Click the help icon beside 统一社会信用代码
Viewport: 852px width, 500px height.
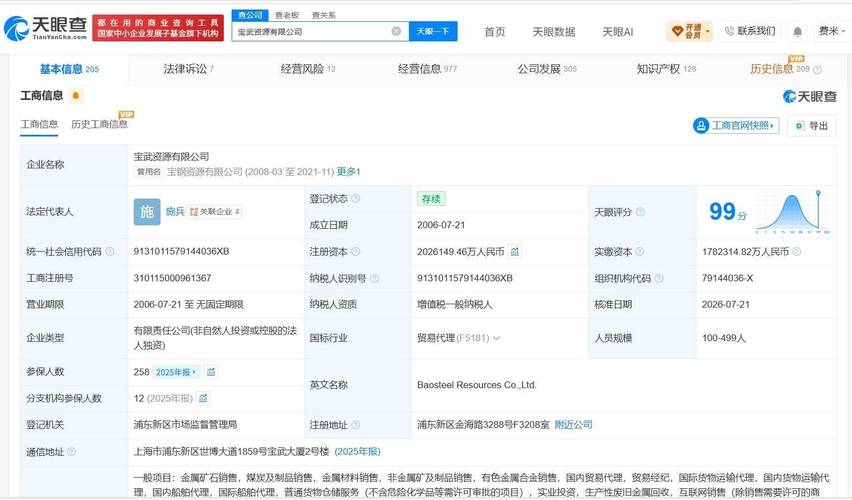(110, 252)
